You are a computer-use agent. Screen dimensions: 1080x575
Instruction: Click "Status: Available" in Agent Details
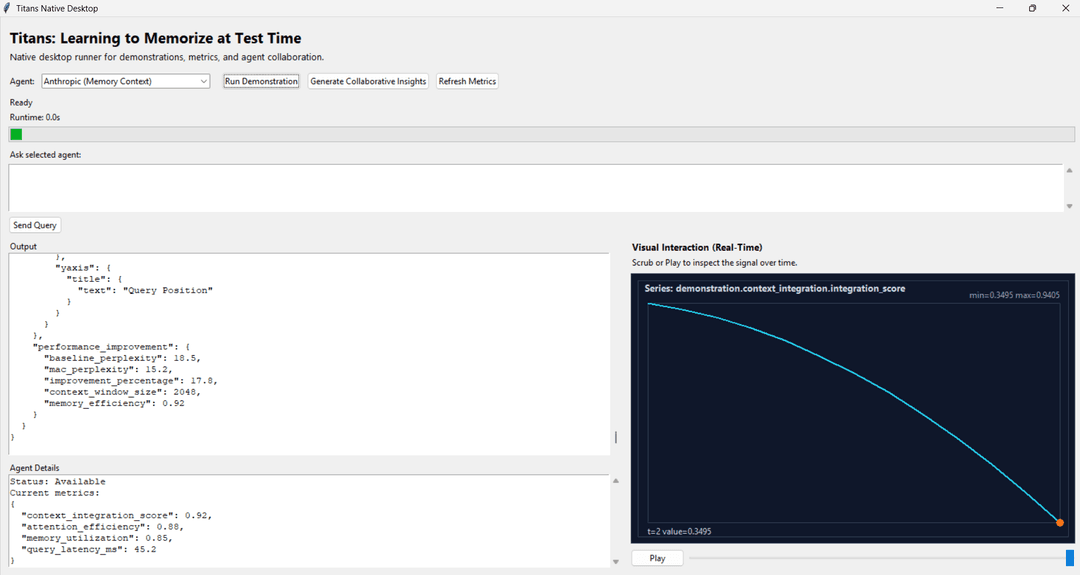pos(58,481)
